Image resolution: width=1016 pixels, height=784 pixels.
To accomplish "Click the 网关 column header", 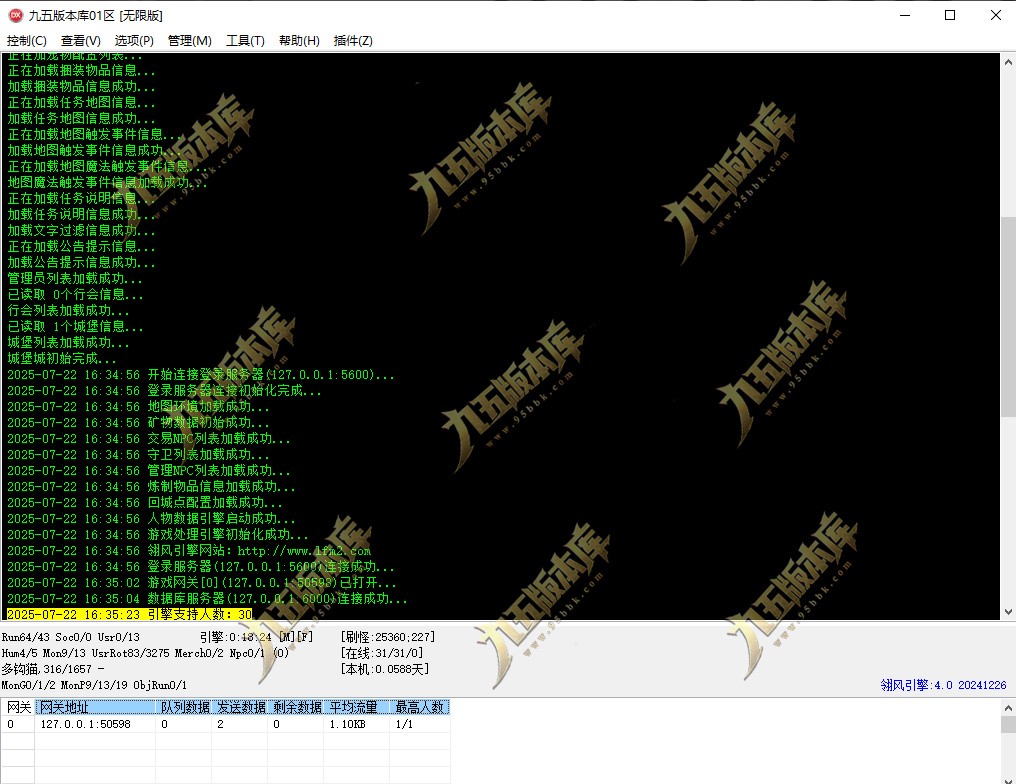I will [18, 707].
